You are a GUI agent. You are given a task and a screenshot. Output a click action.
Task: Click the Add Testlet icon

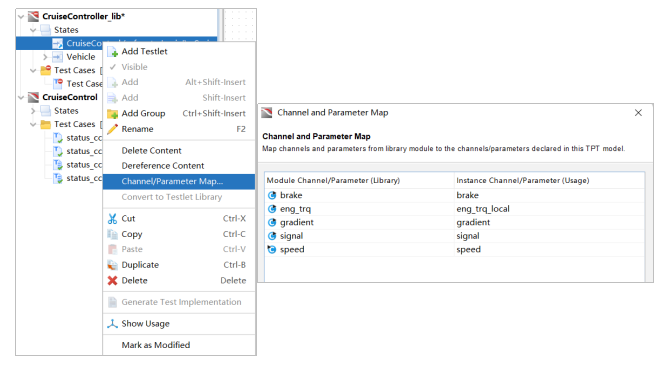tap(113, 52)
